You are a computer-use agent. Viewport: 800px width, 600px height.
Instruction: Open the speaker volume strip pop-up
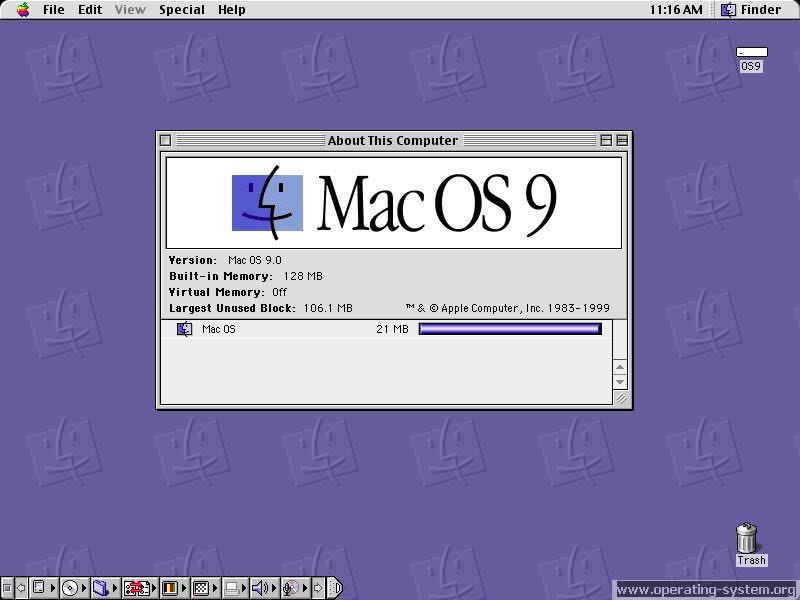(x=261, y=588)
